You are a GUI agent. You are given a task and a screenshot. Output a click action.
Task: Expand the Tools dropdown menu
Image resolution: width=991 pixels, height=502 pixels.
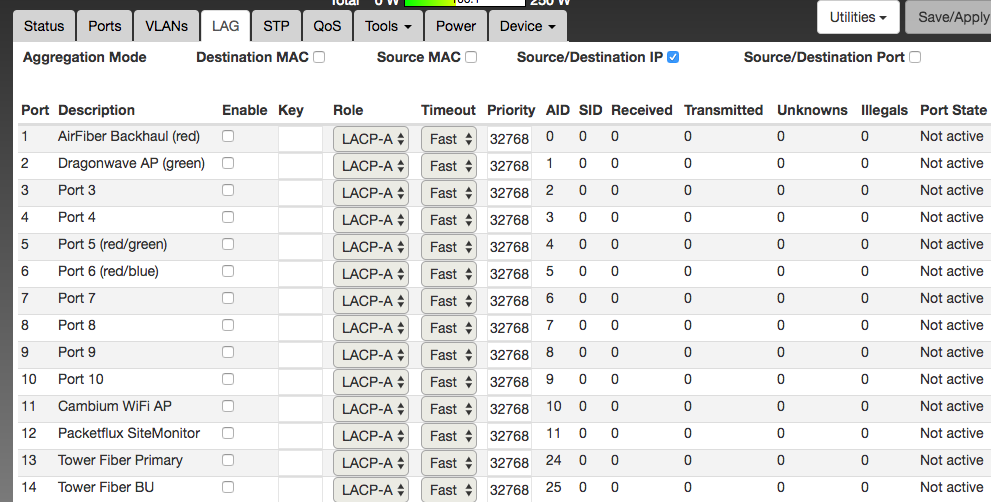pos(389,26)
